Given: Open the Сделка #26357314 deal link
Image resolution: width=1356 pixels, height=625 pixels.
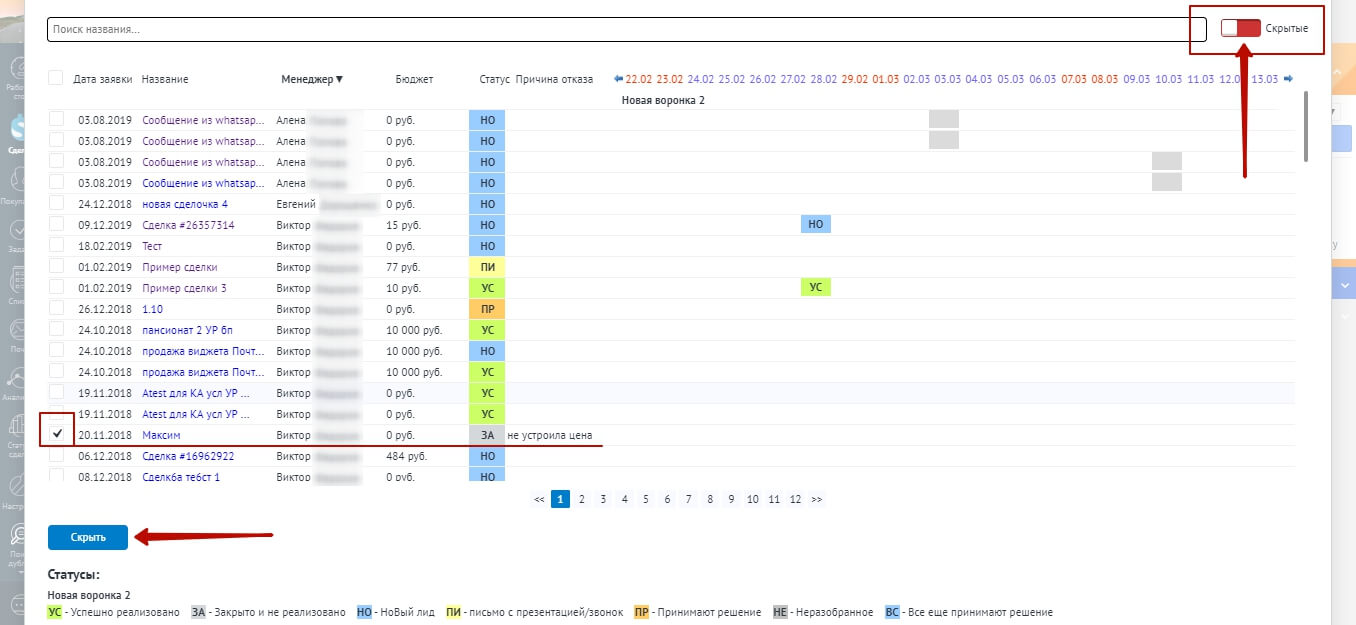Looking at the screenshot, I should point(188,225).
